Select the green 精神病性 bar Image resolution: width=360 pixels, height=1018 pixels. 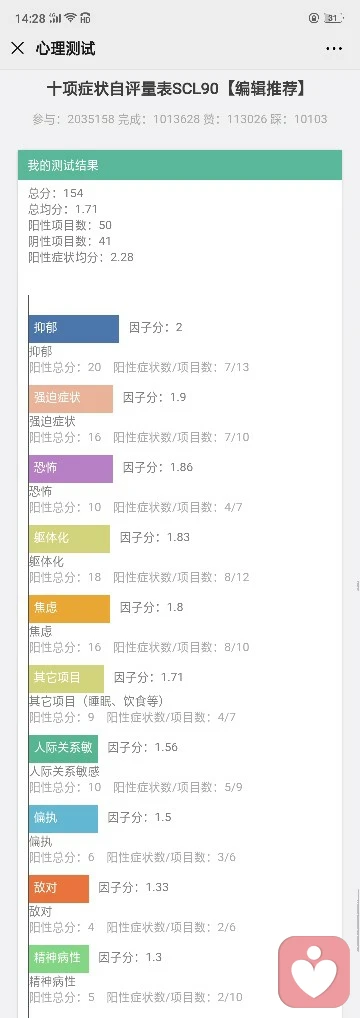tap(58, 959)
